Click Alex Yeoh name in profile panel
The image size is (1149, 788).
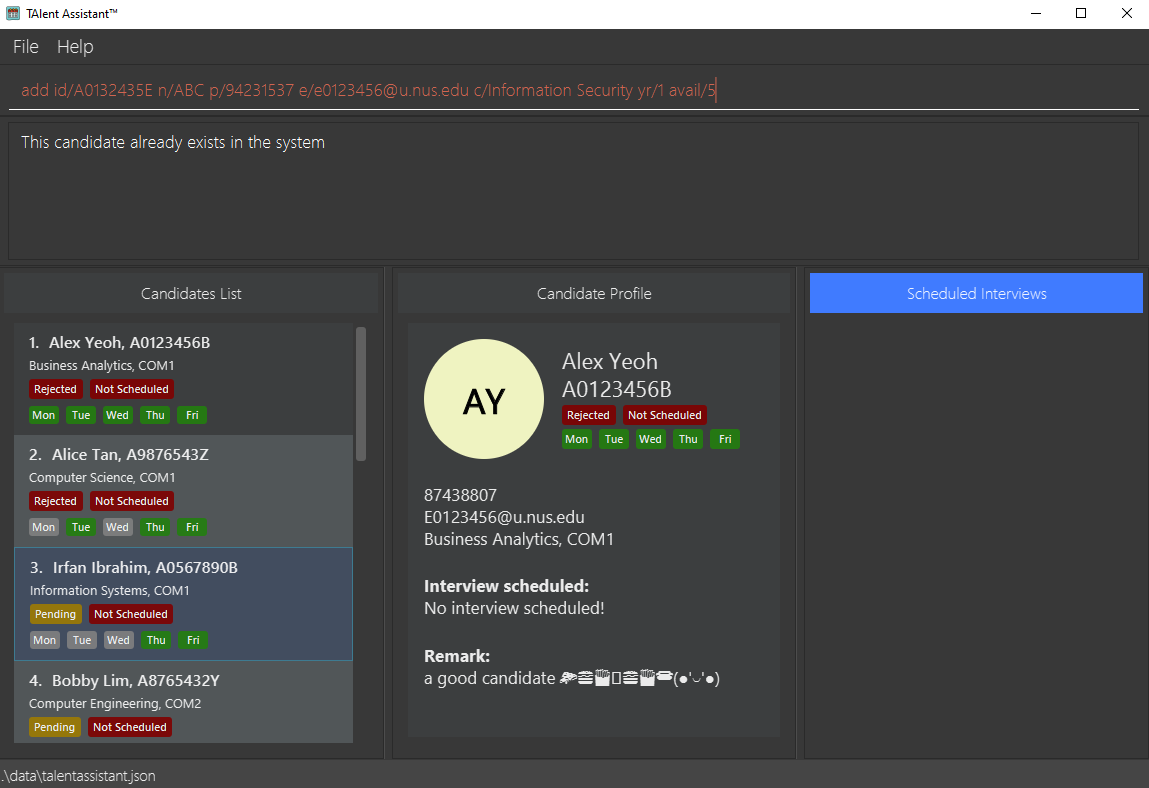tap(610, 361)
